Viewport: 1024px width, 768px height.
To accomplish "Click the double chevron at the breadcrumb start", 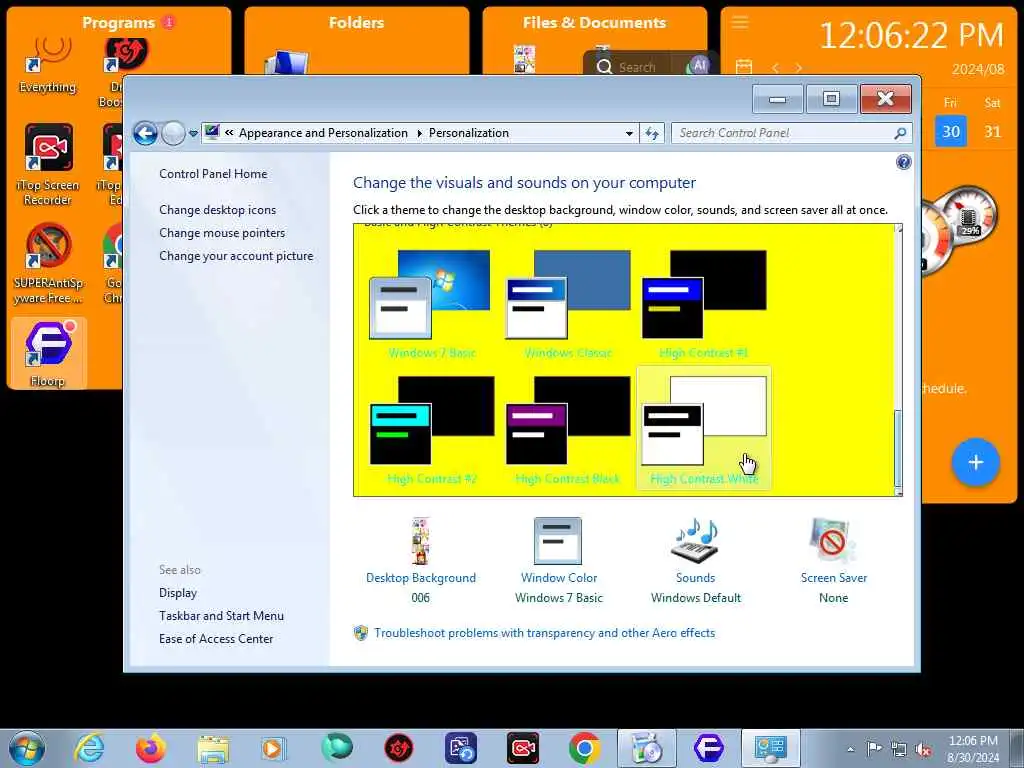I will pos(229,133).
